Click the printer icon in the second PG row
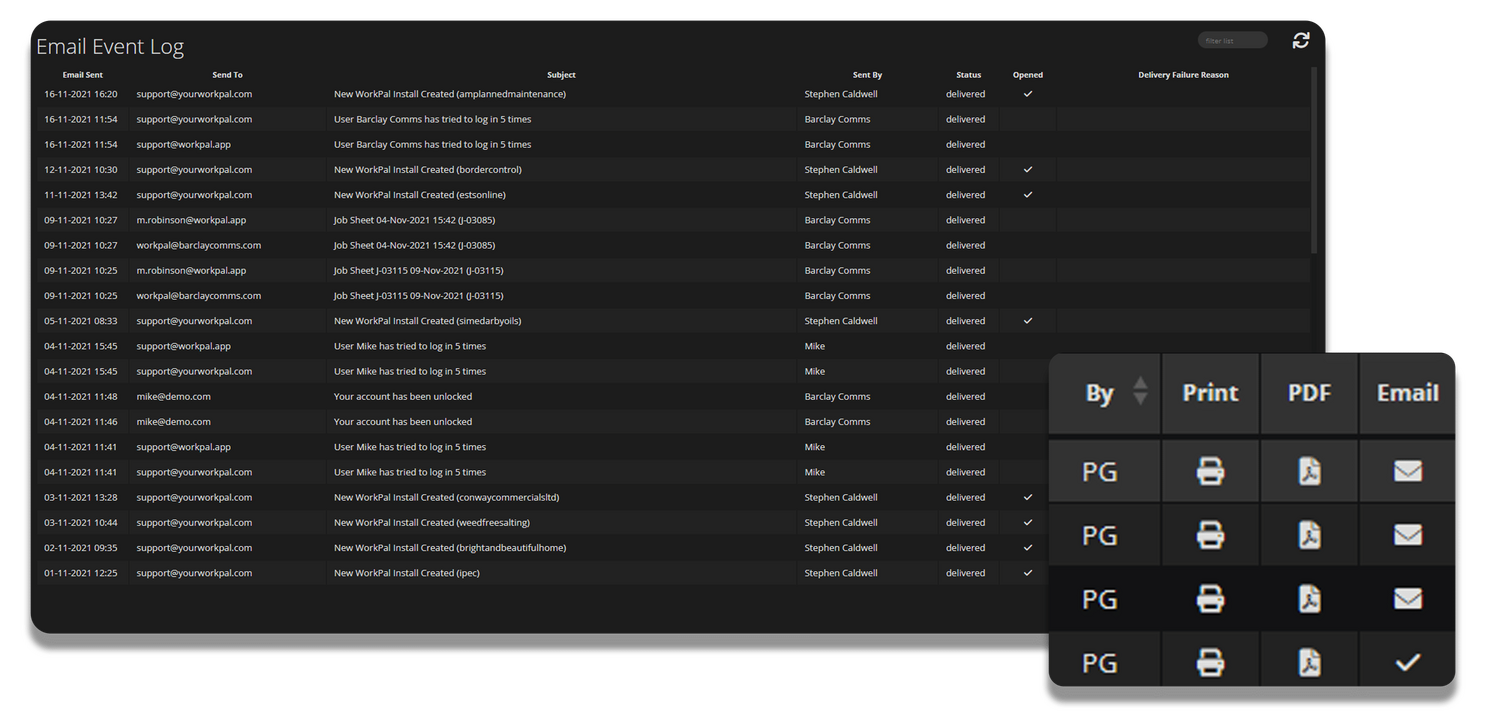This screenshot has width=1490, height=721. tap(1210, 534)
